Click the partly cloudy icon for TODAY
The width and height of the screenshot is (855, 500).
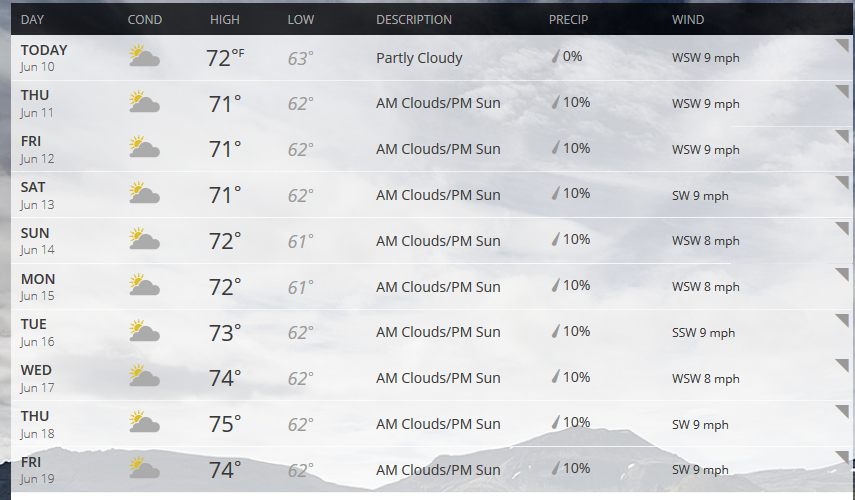(x=144, y=56)
